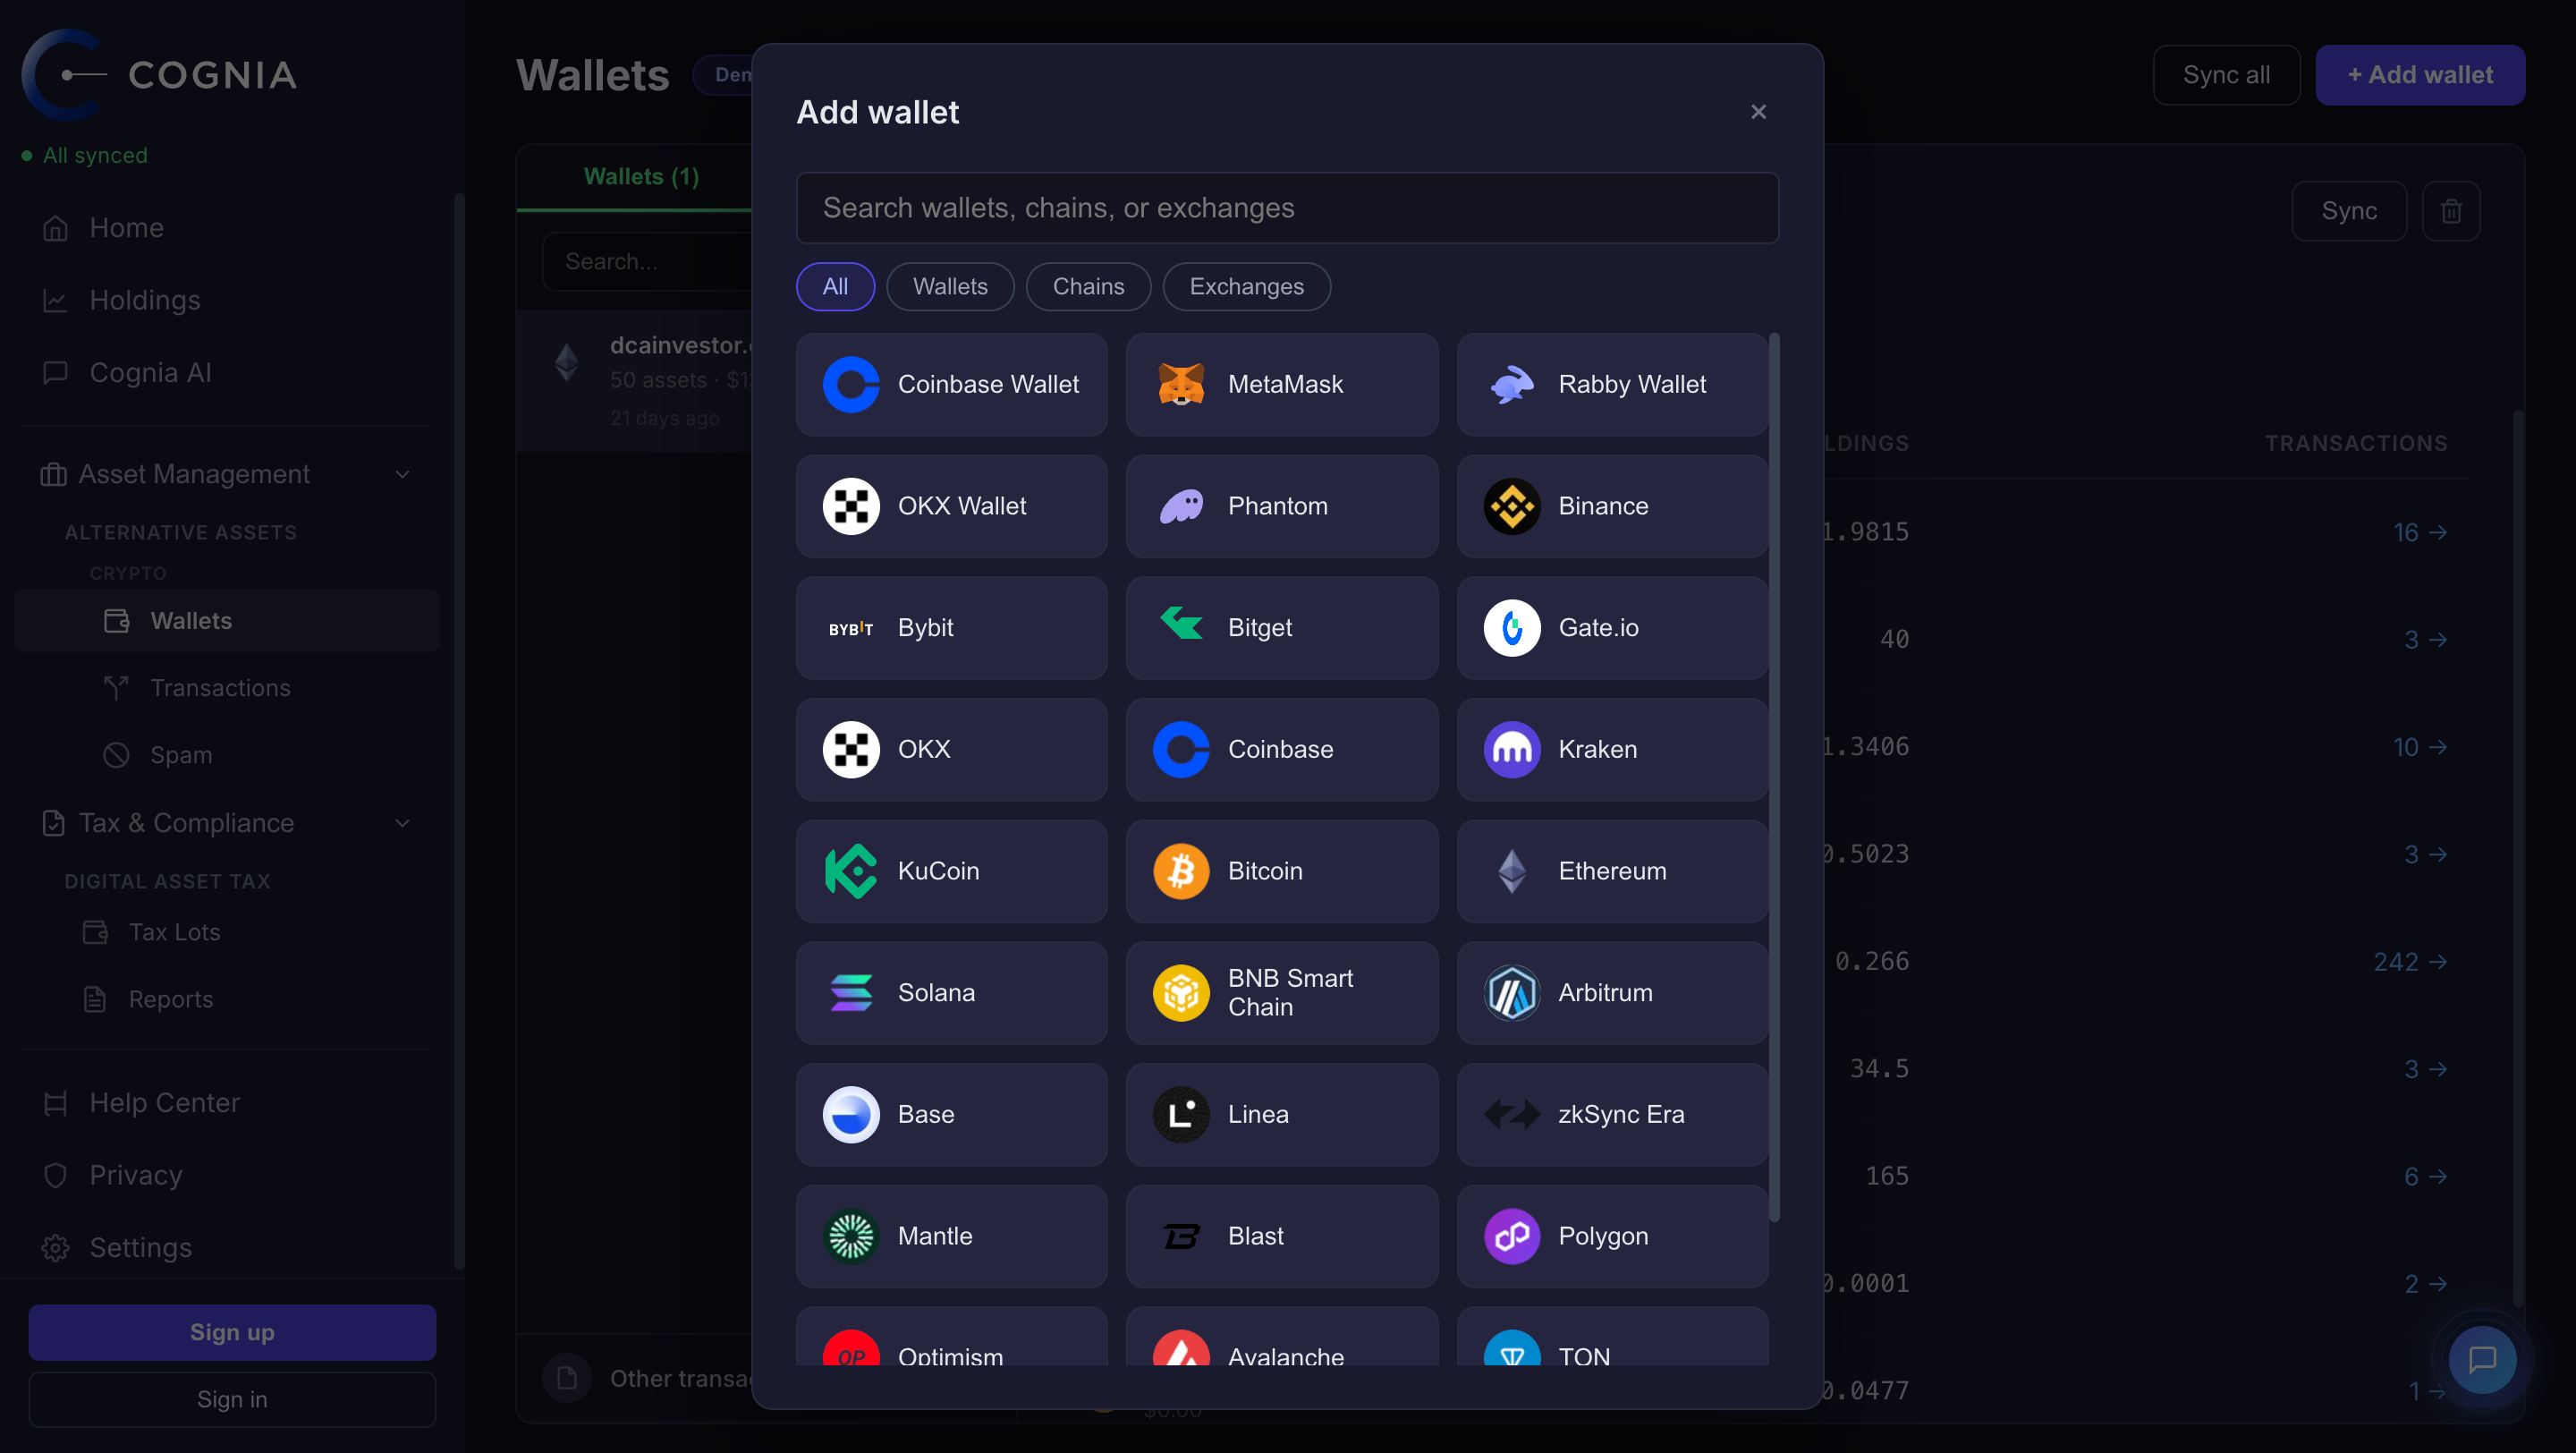Image resolution: width=2576 pixels, height=1453 pixels.
Task: Select the Kraken logo icon
Action: (1512, 749)
